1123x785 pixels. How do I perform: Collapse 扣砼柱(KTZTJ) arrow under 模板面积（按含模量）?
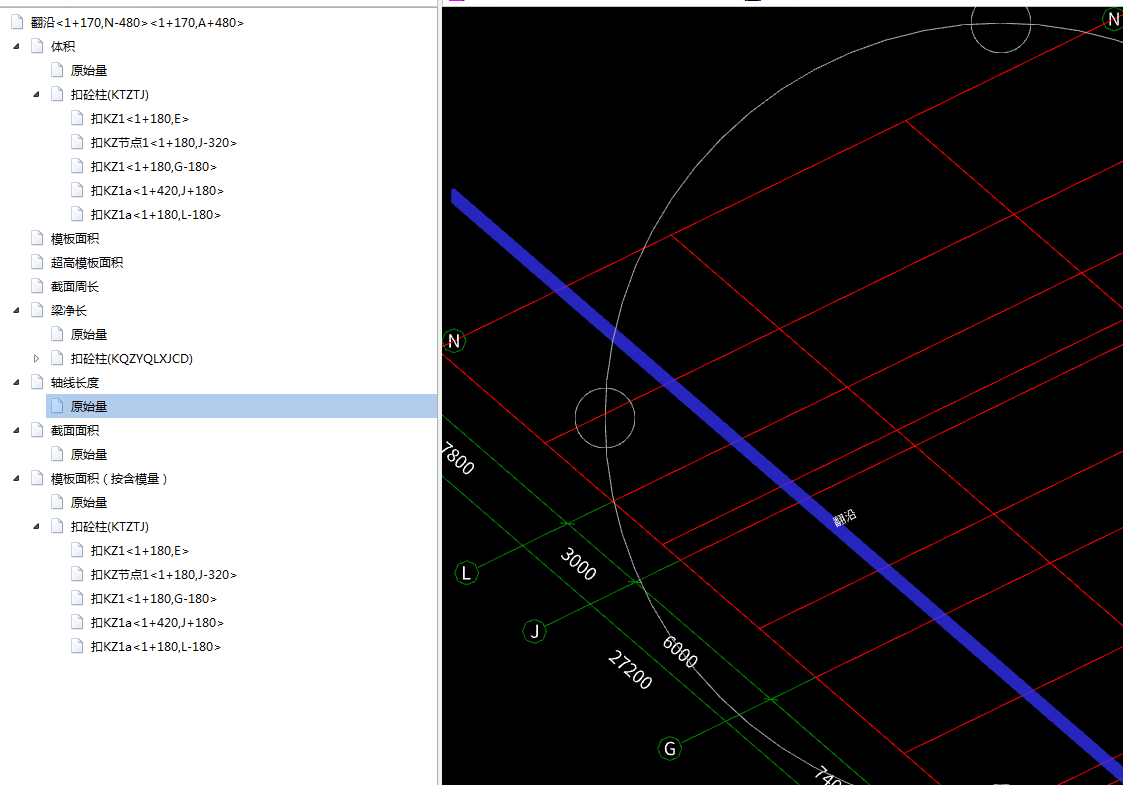click(x=37, y=526)
